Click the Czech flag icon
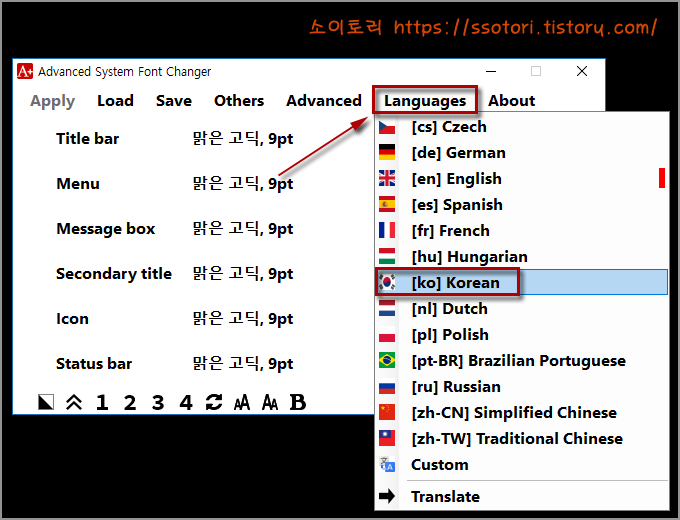Screen dimensions: 680x520 [387, 127]
